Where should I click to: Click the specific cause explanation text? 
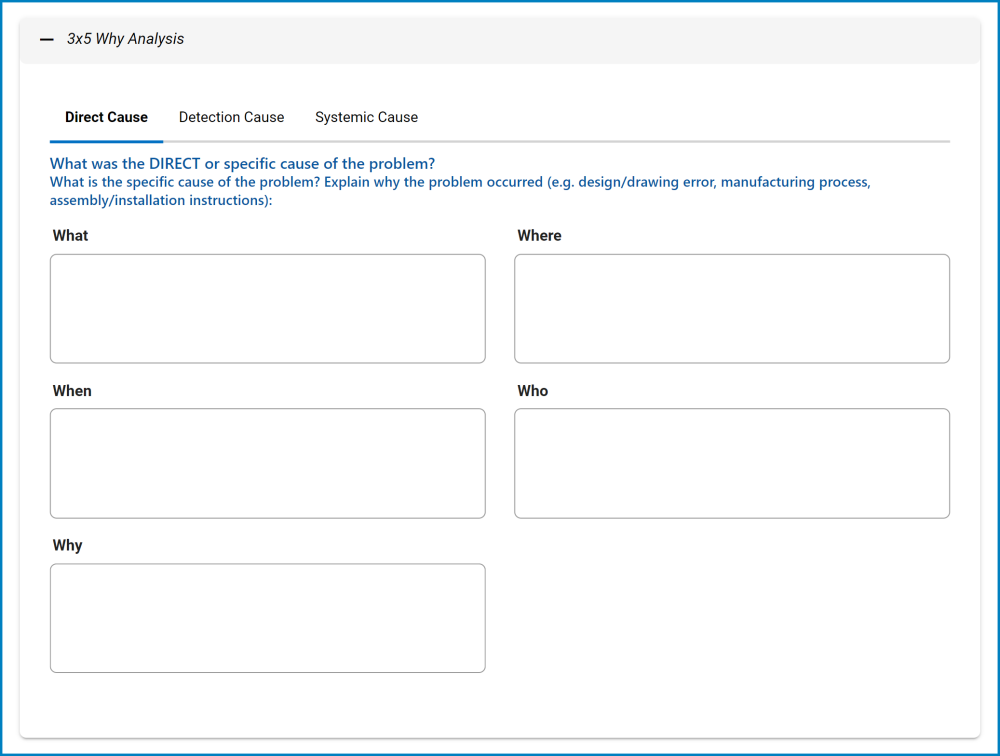click(459, 190)
